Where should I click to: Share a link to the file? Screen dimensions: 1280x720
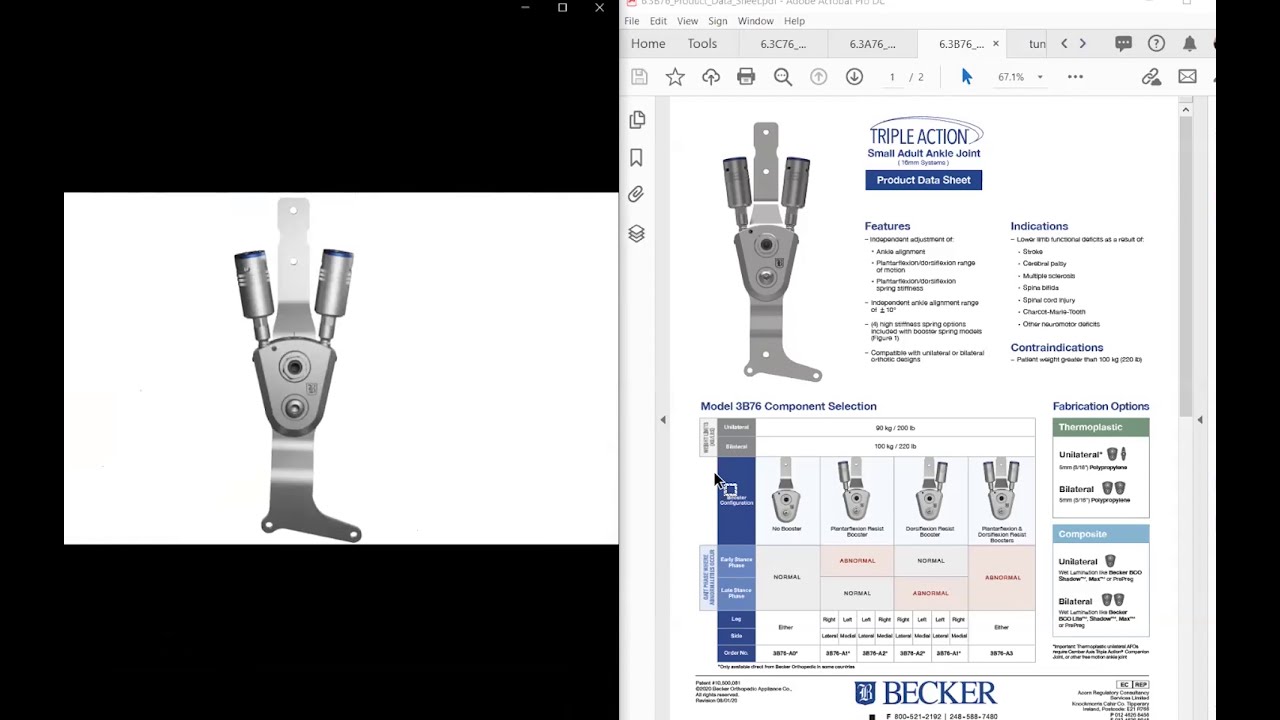tap(1151, 77)
